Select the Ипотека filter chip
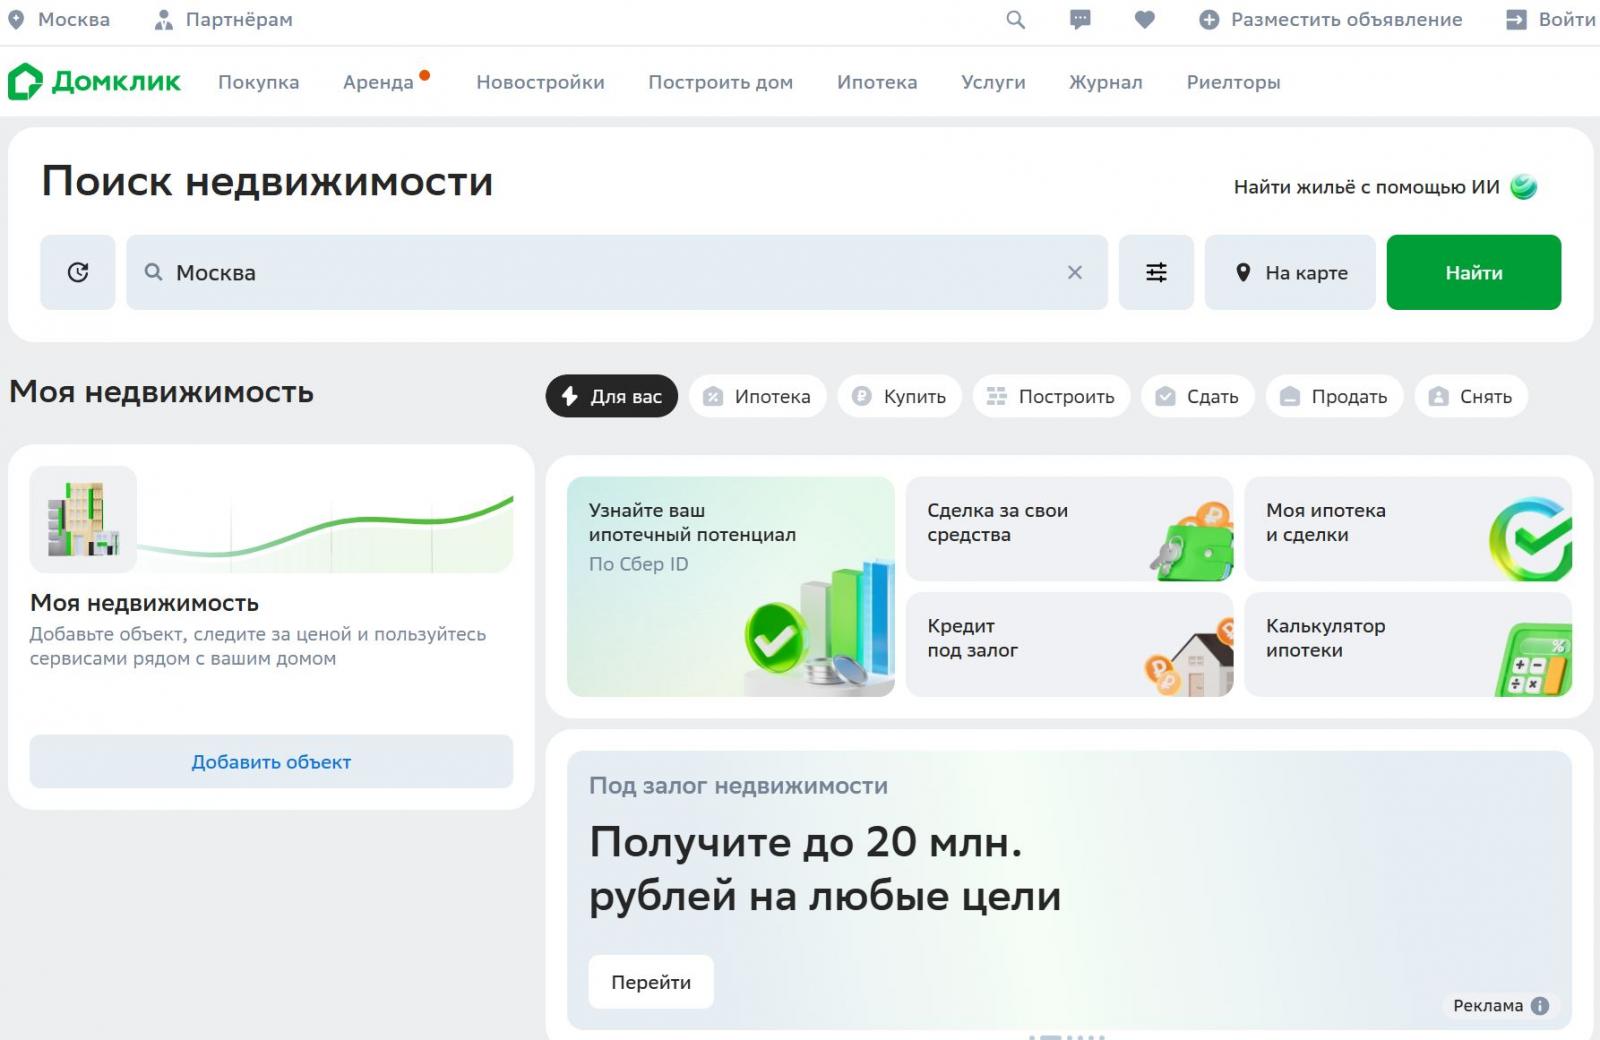The width and height of the screenshot is (1600, 1040). (x=758, y=396)
